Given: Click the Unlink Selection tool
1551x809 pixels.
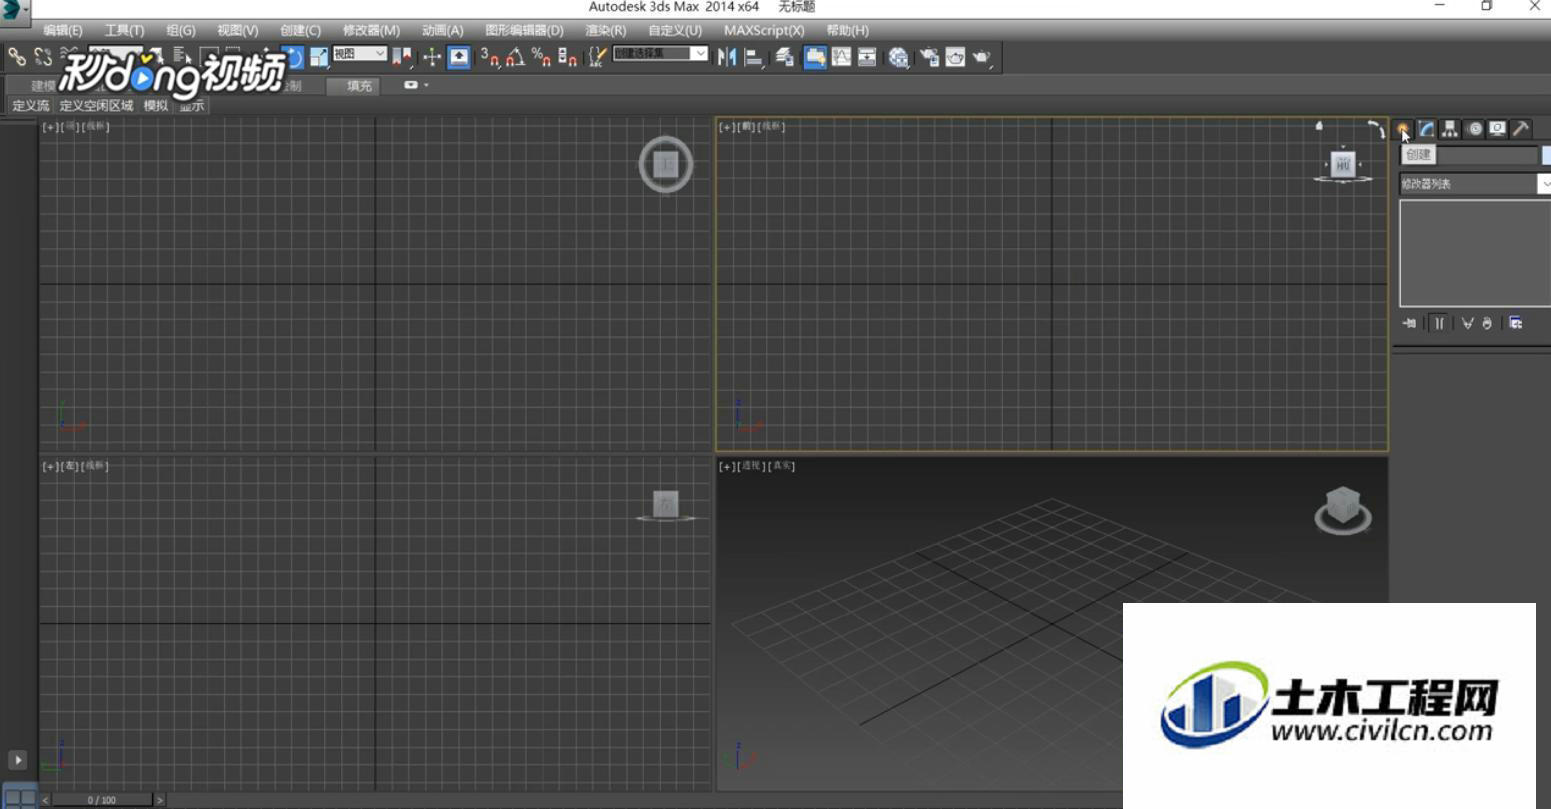Looking at the screenshot, I should [43, 57].
